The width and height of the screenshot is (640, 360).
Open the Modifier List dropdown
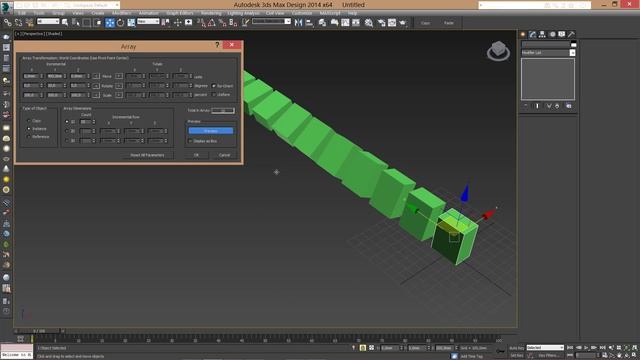(x=549, y=53)
